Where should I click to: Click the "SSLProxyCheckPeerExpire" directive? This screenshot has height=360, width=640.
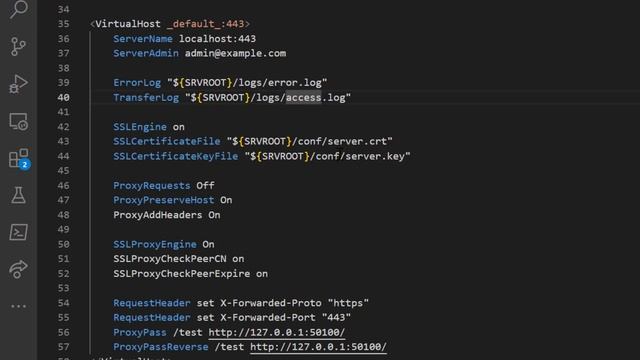point(181,274)
